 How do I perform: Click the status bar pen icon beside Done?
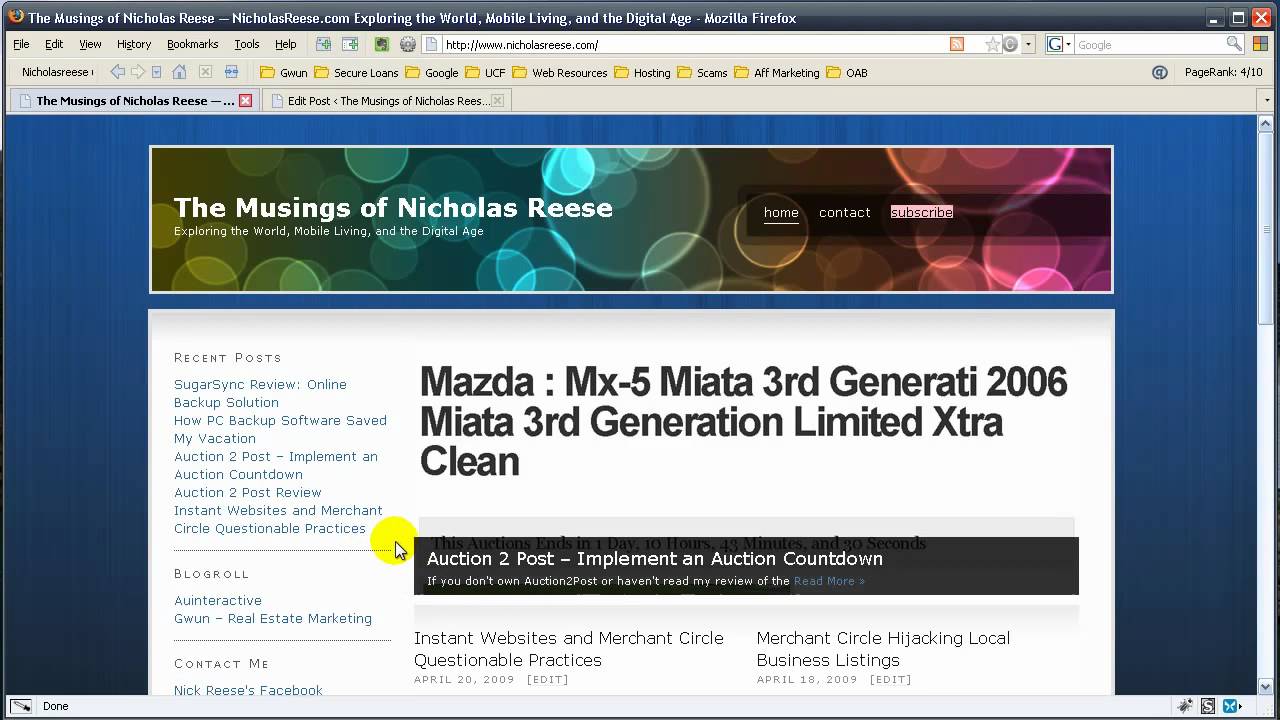coord(20,706)
